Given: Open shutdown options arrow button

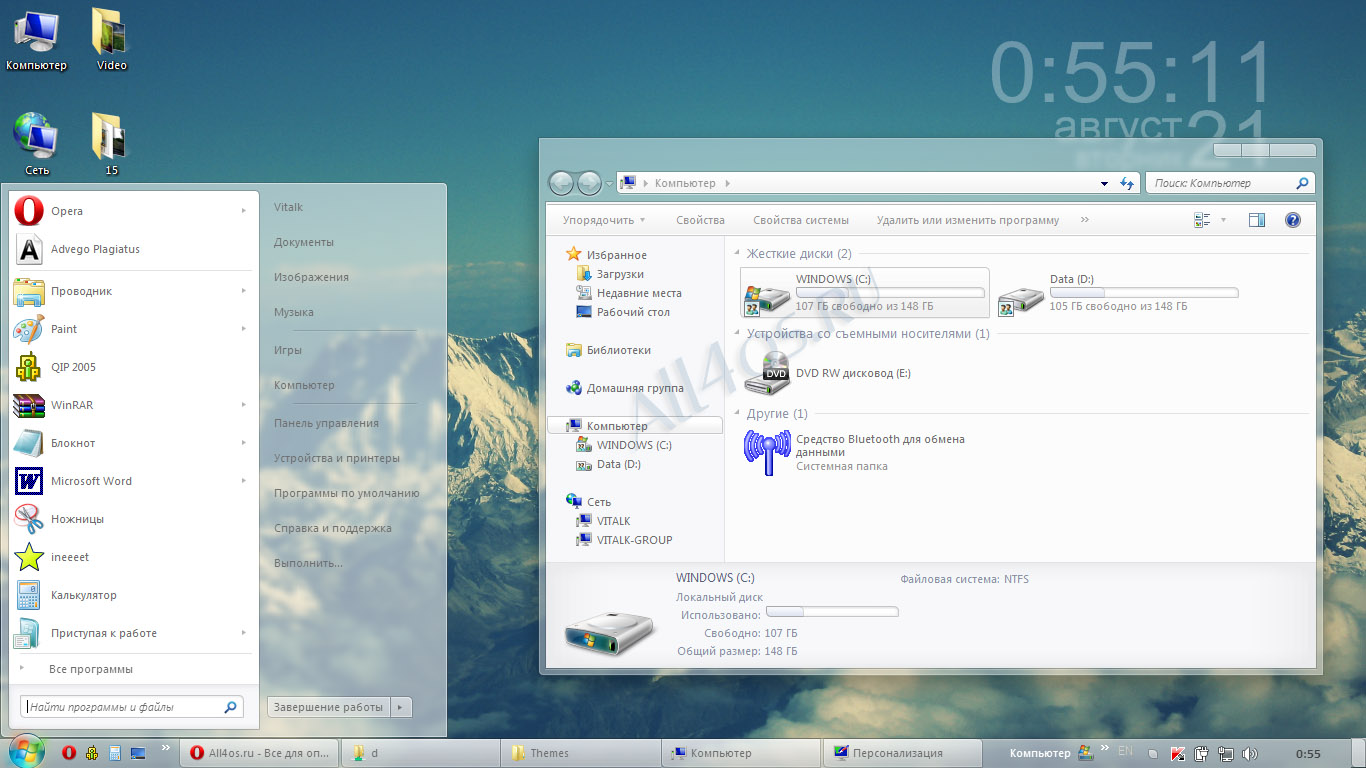Looking at the screenshot, I should pos(399,707).
